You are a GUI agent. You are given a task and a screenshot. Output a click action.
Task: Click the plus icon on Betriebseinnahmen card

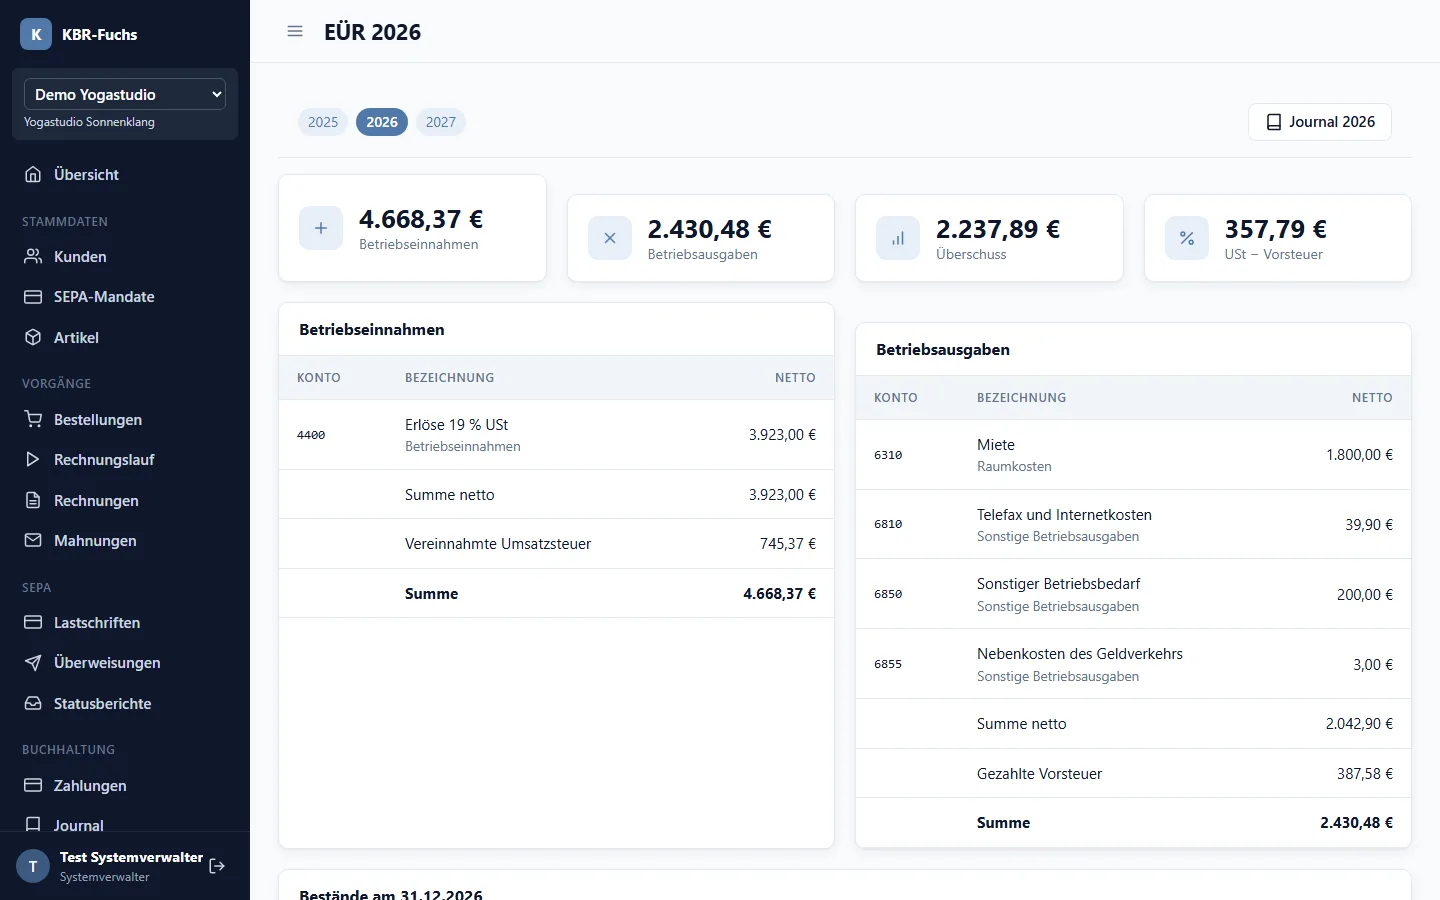coord(321,228)
